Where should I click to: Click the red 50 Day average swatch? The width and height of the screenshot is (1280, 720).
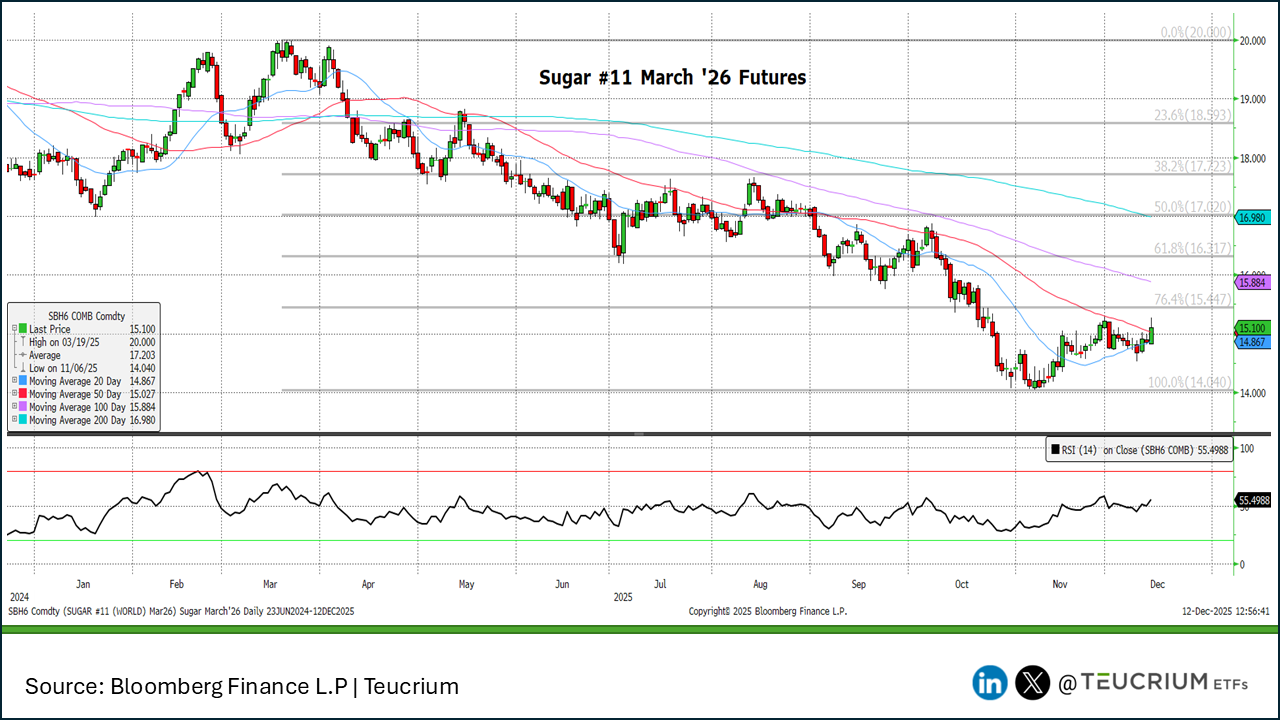click(x=22, y=394)
